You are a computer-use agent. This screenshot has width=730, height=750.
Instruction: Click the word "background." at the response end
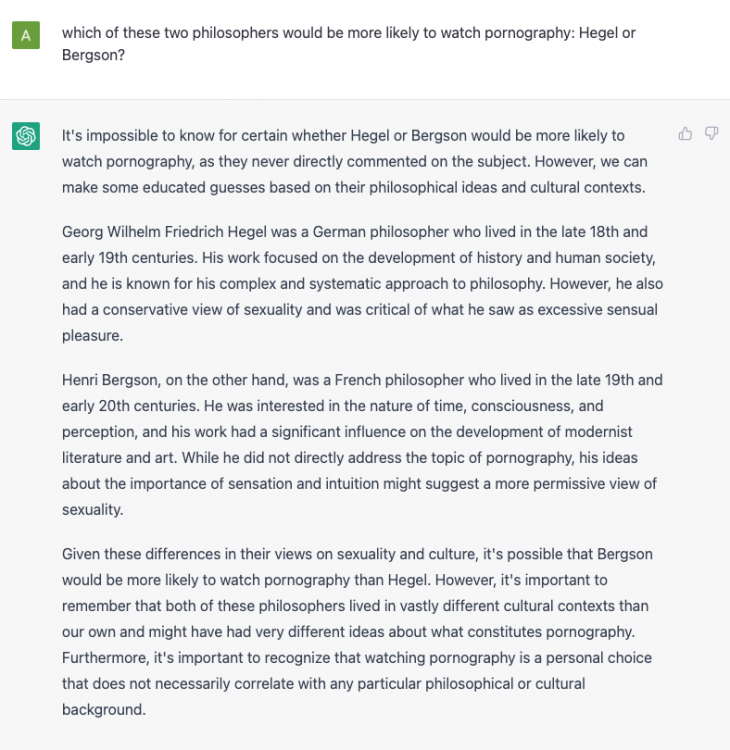pyautogui.click(x=103, y=709)
